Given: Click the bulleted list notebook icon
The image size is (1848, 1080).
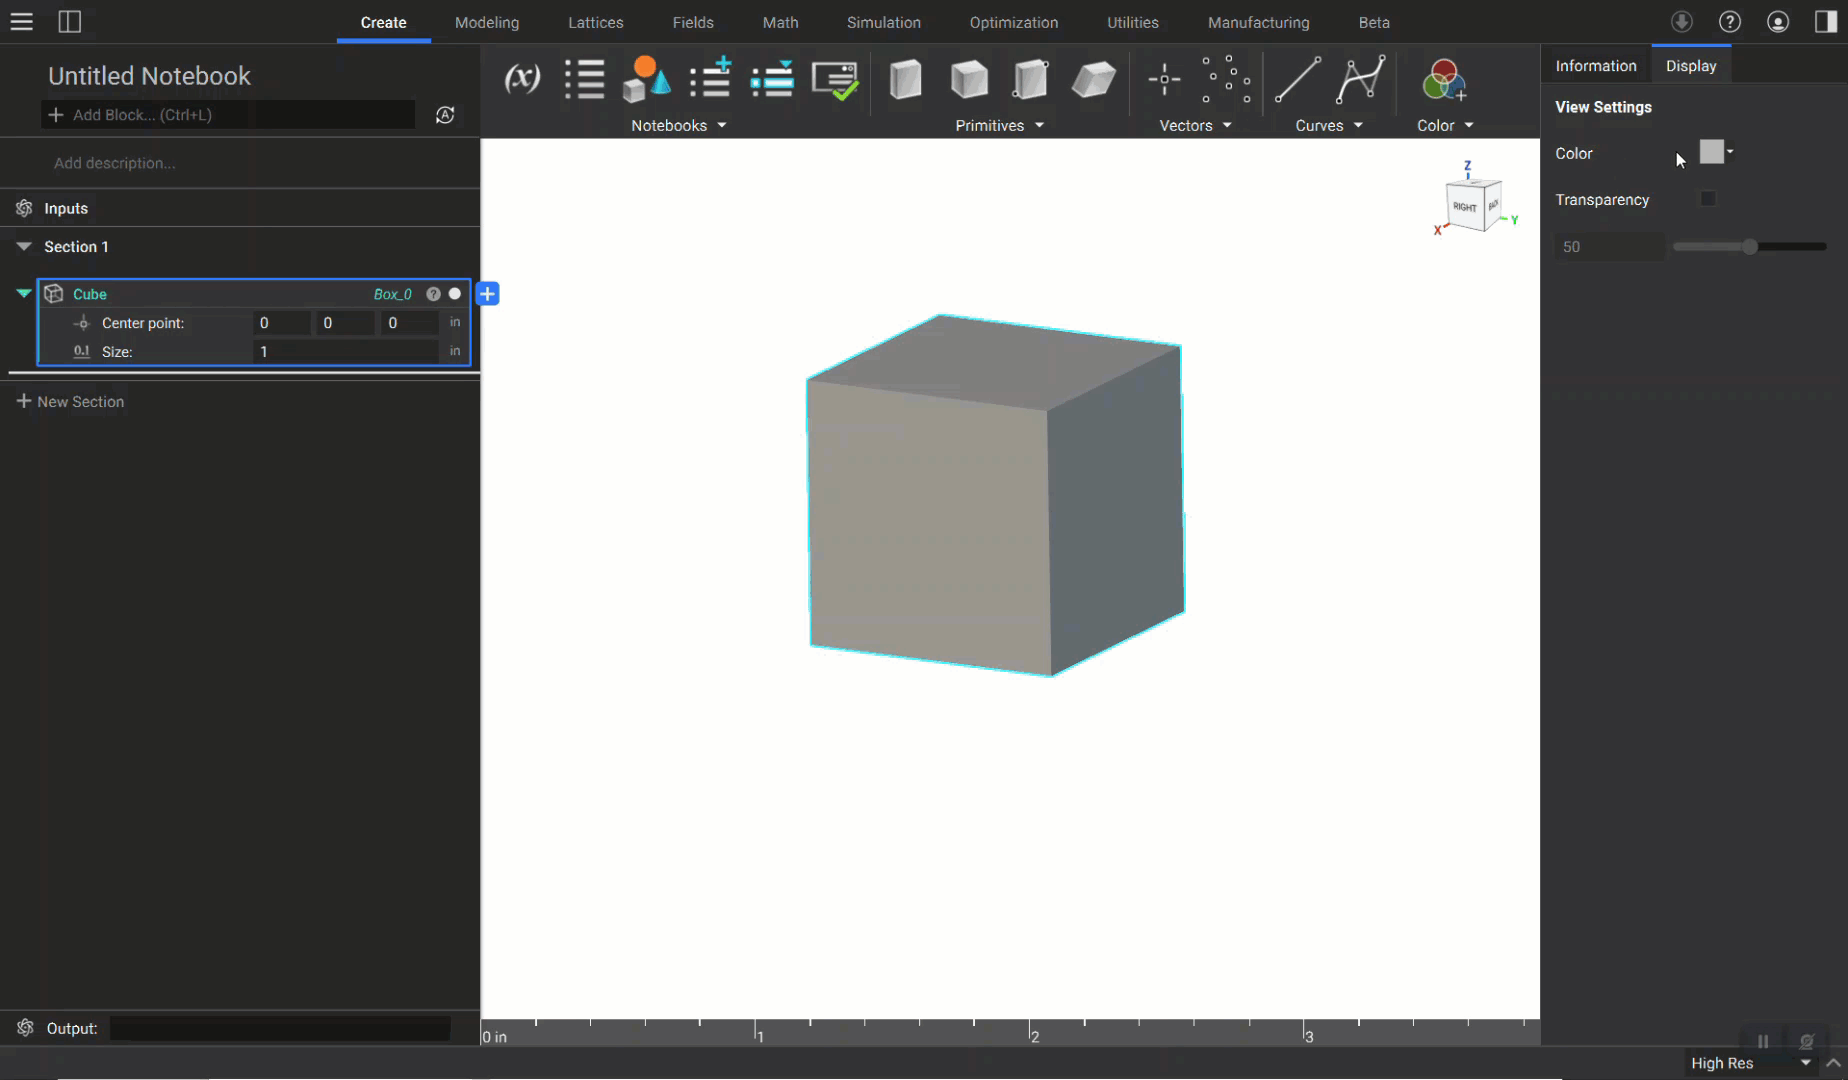Looking at the screenshot, I should (584, 79).
